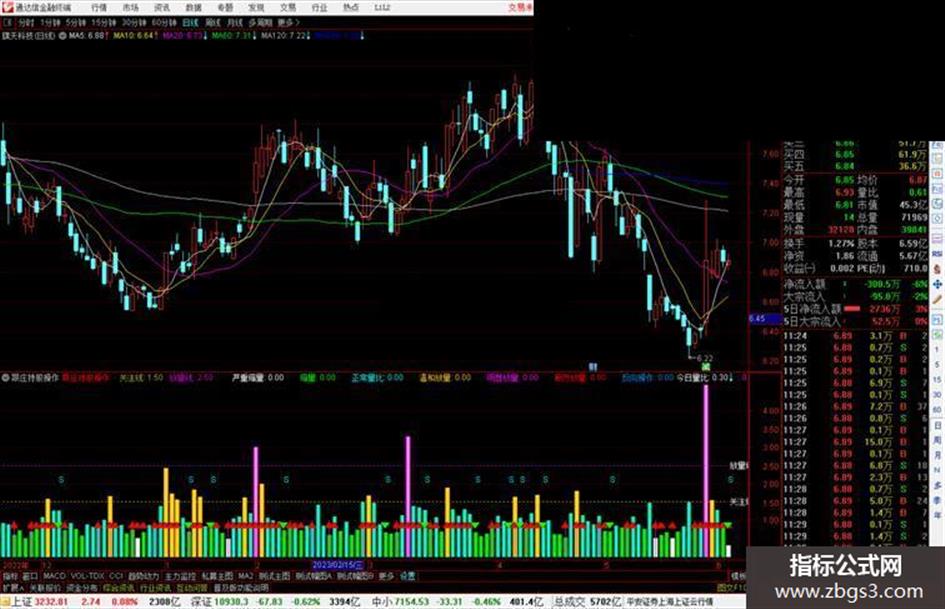
Task: Switch chart to 分时 period
Action: [x=26, y=22]
